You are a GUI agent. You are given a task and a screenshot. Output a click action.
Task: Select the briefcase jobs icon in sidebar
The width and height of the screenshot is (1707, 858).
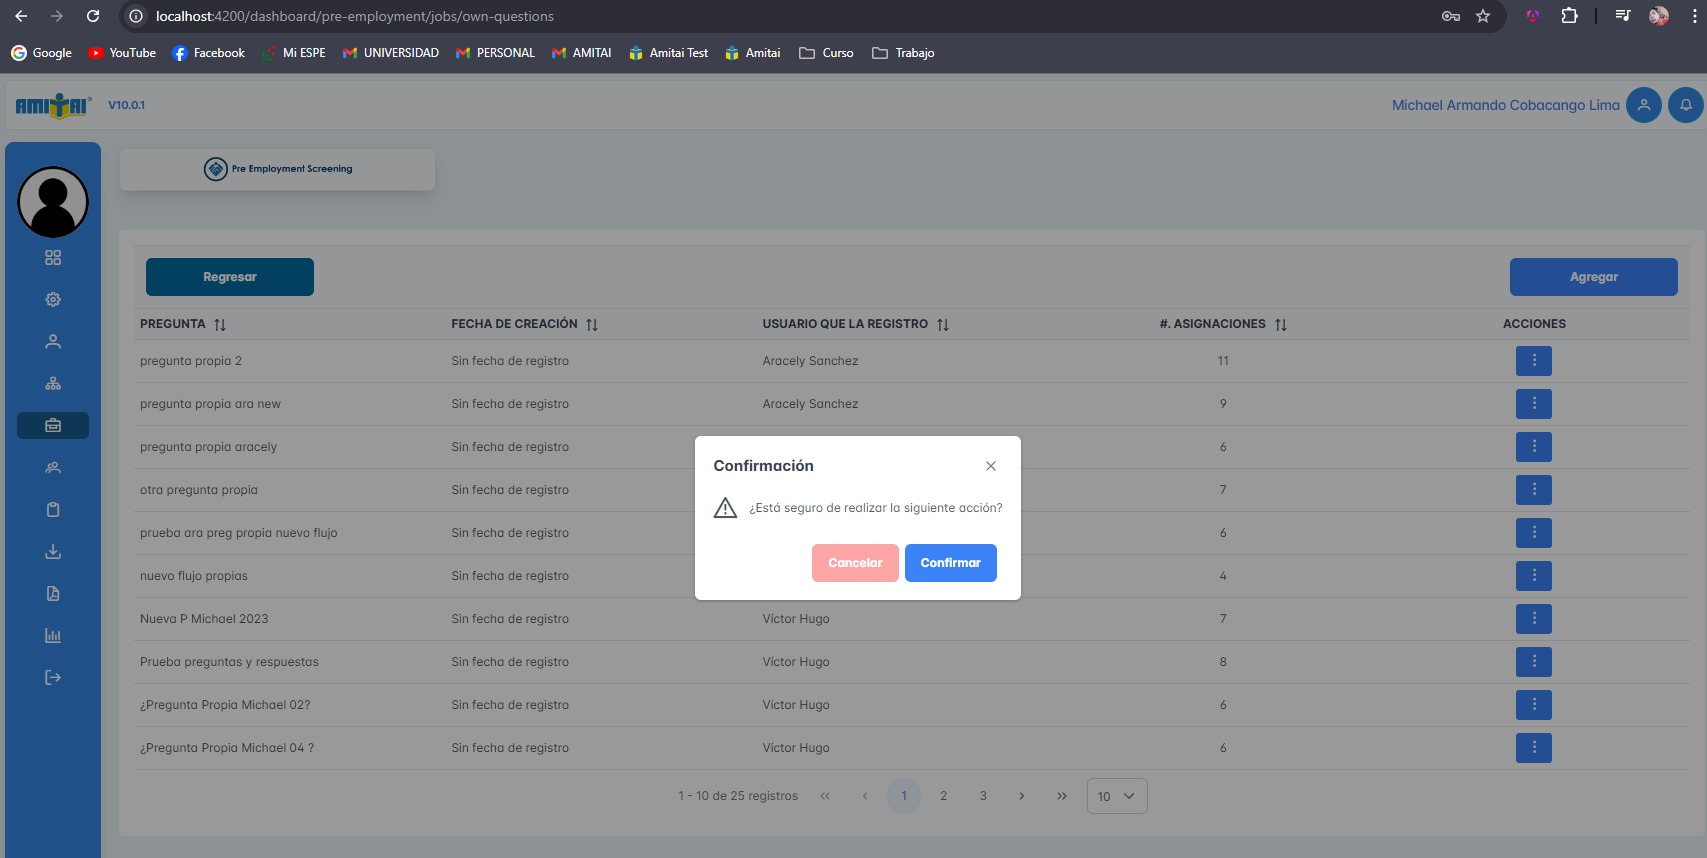tap(53, 426)
